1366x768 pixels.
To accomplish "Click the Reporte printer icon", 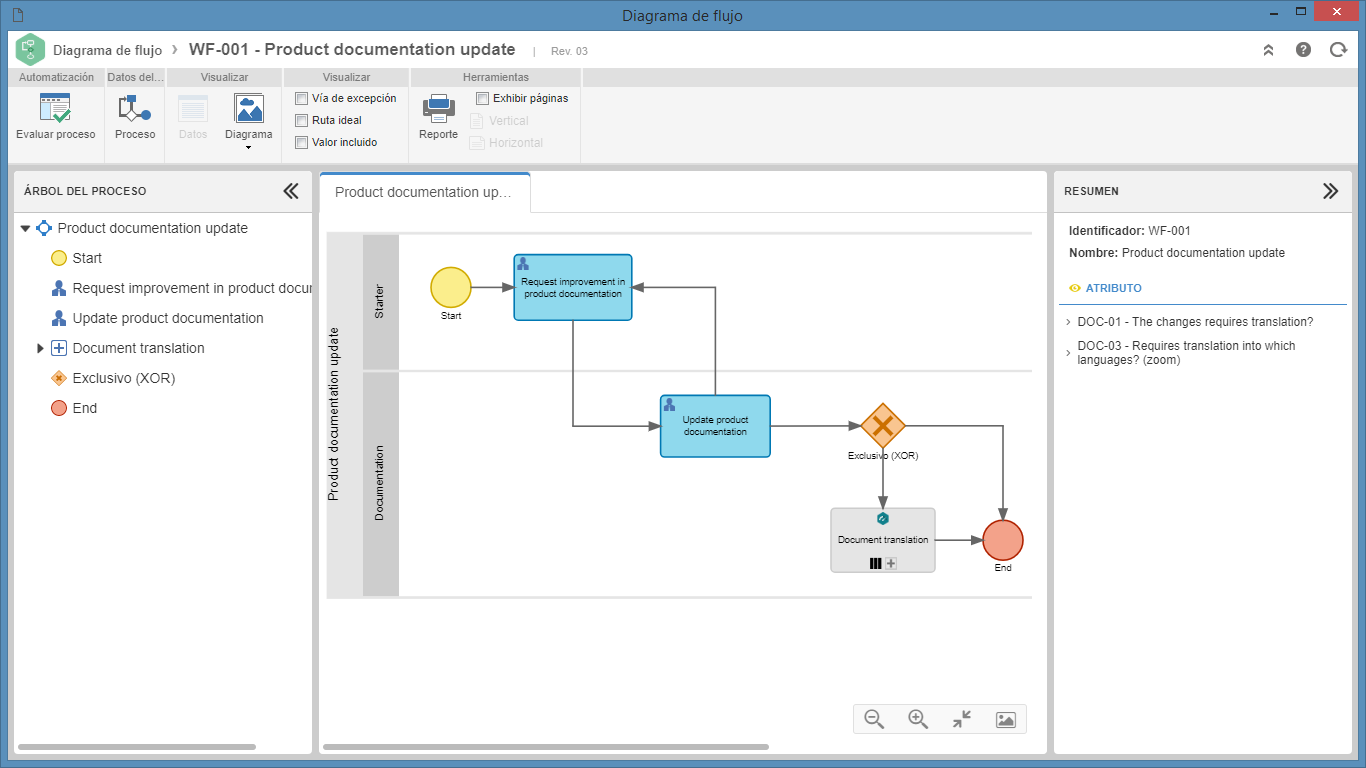I will point(438,108).
